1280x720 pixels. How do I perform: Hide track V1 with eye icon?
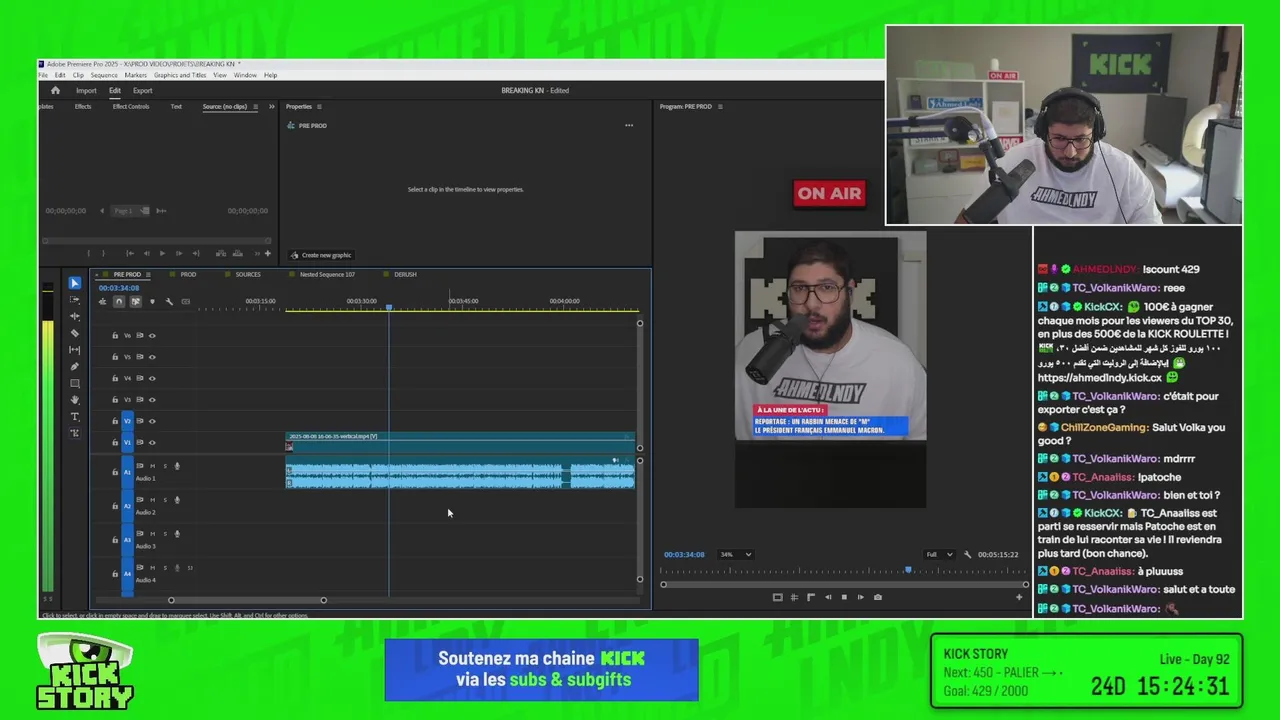tap(152, 442)
